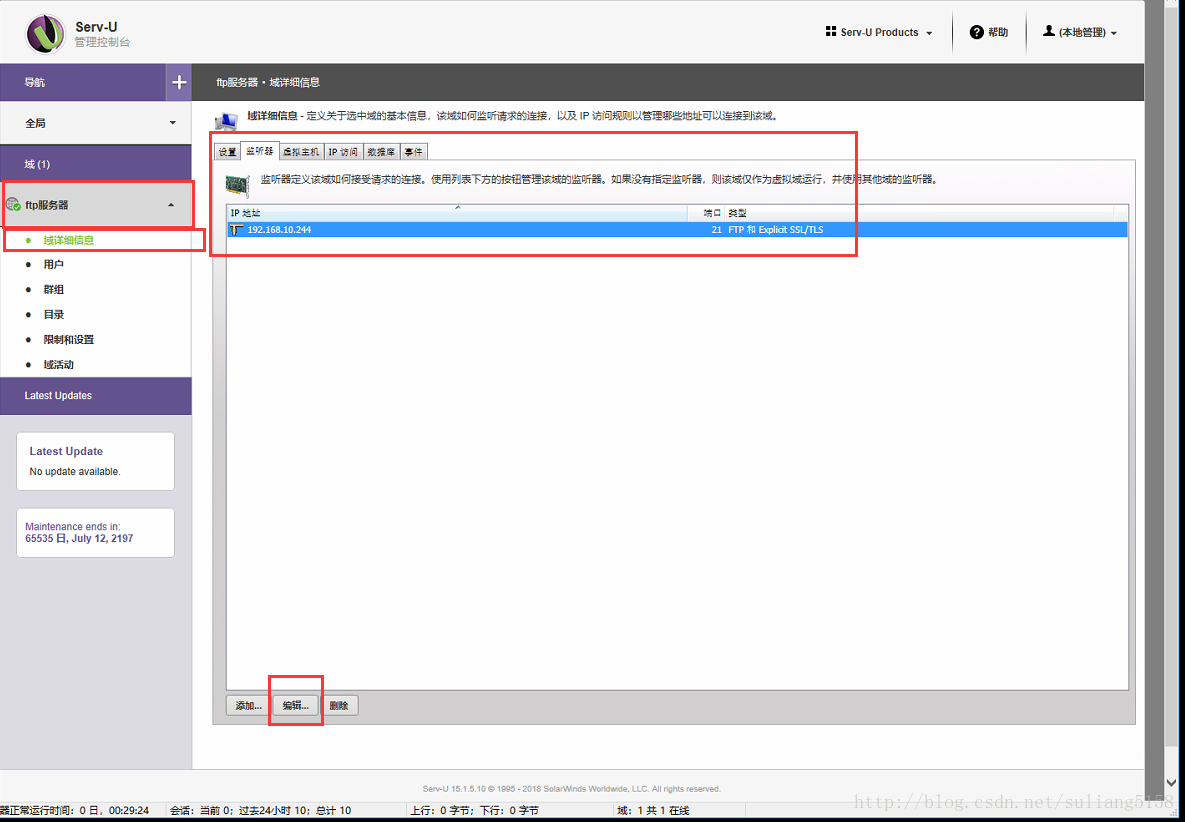The height and width of the screenshot is (822, 1185).
Task: Select the 192.168.10.244 IP address cell
Action: (279, 230)
